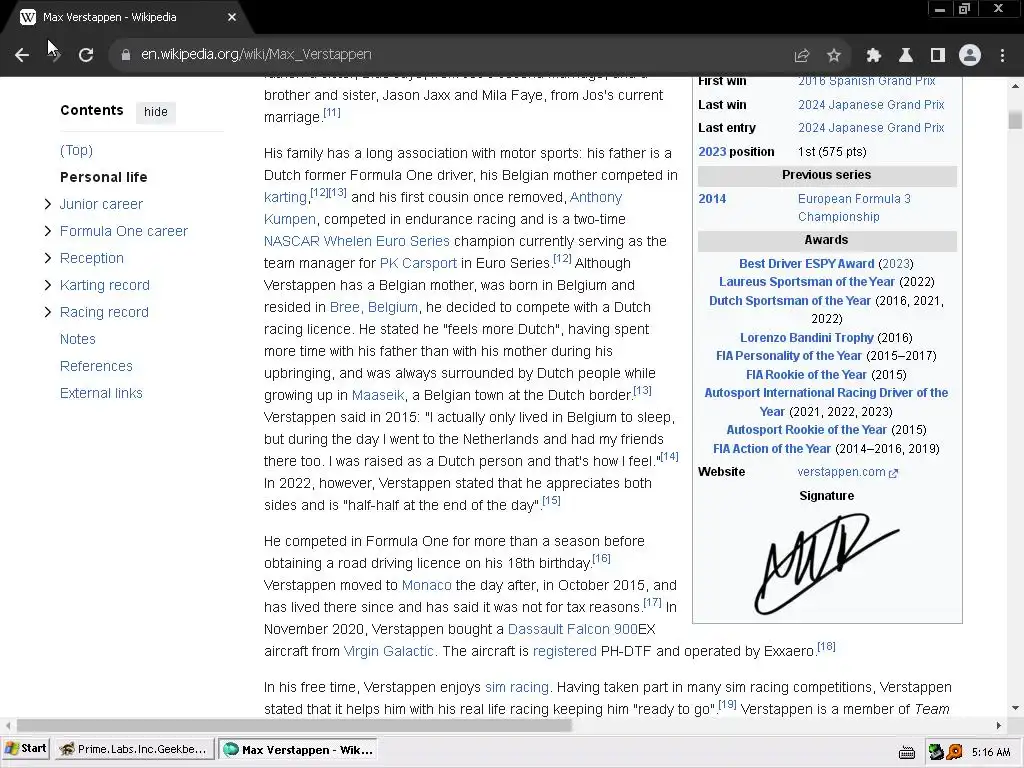This screenshot has width=1024, height=768.
Task: Open the Windows Start button
Action: click(25, 749)
